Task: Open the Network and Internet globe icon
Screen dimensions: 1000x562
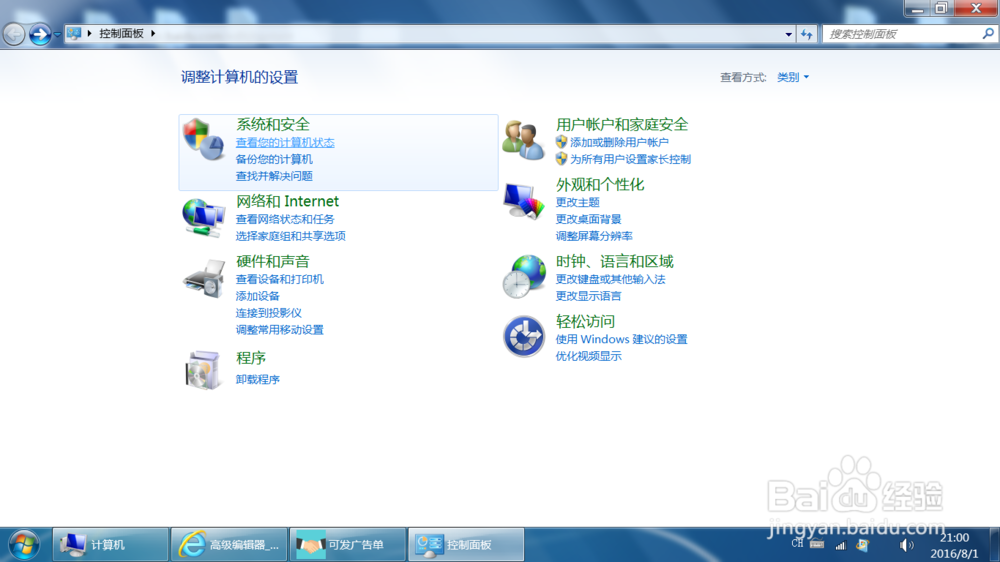Action: click(x=203, y=218)
